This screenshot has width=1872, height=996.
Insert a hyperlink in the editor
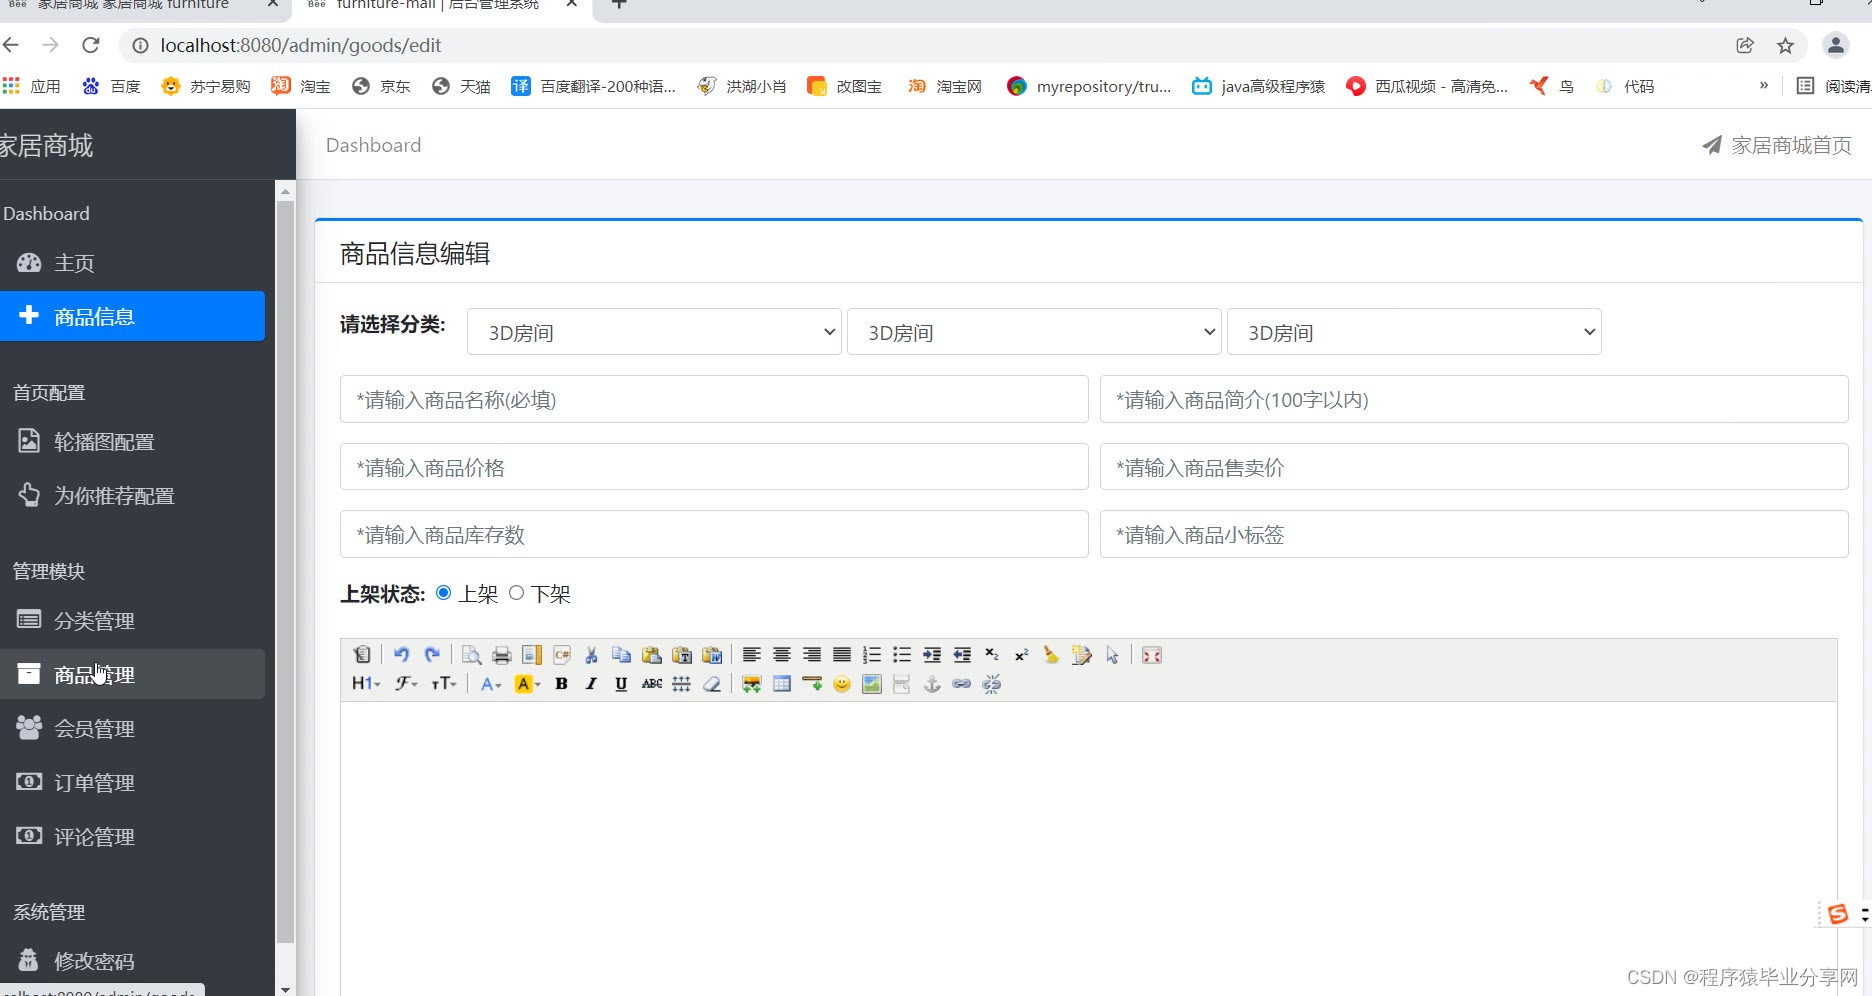coord(962,684)
